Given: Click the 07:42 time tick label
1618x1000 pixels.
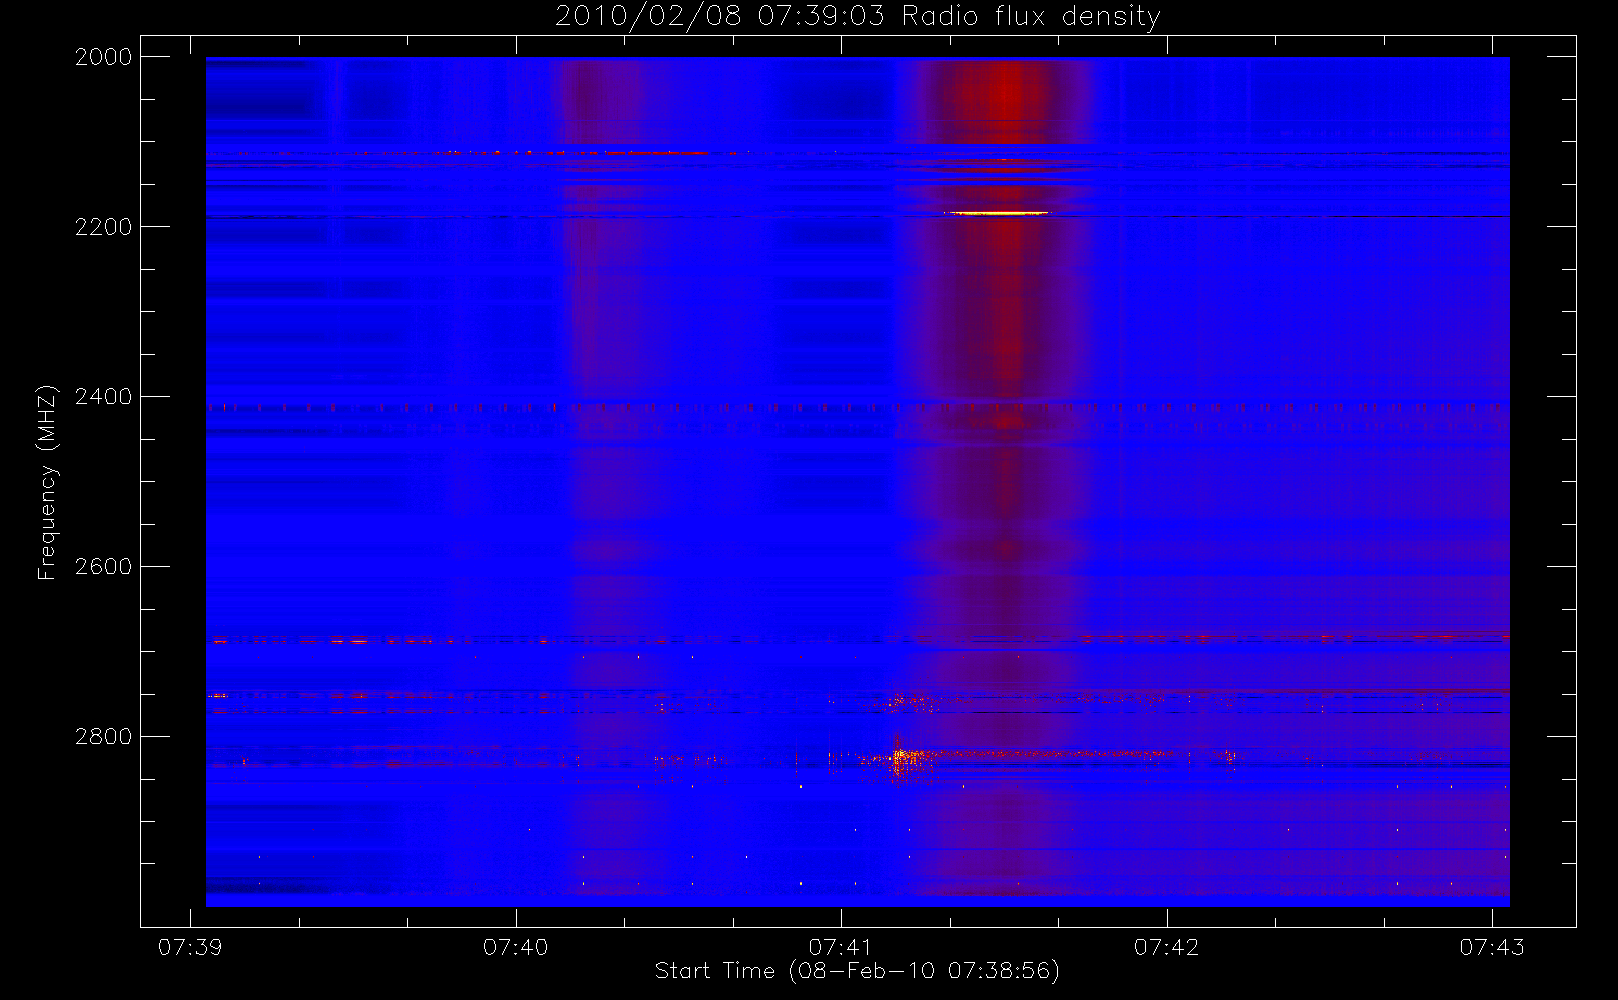Looking at the screenshot, I should click(x=1167, y=947).
